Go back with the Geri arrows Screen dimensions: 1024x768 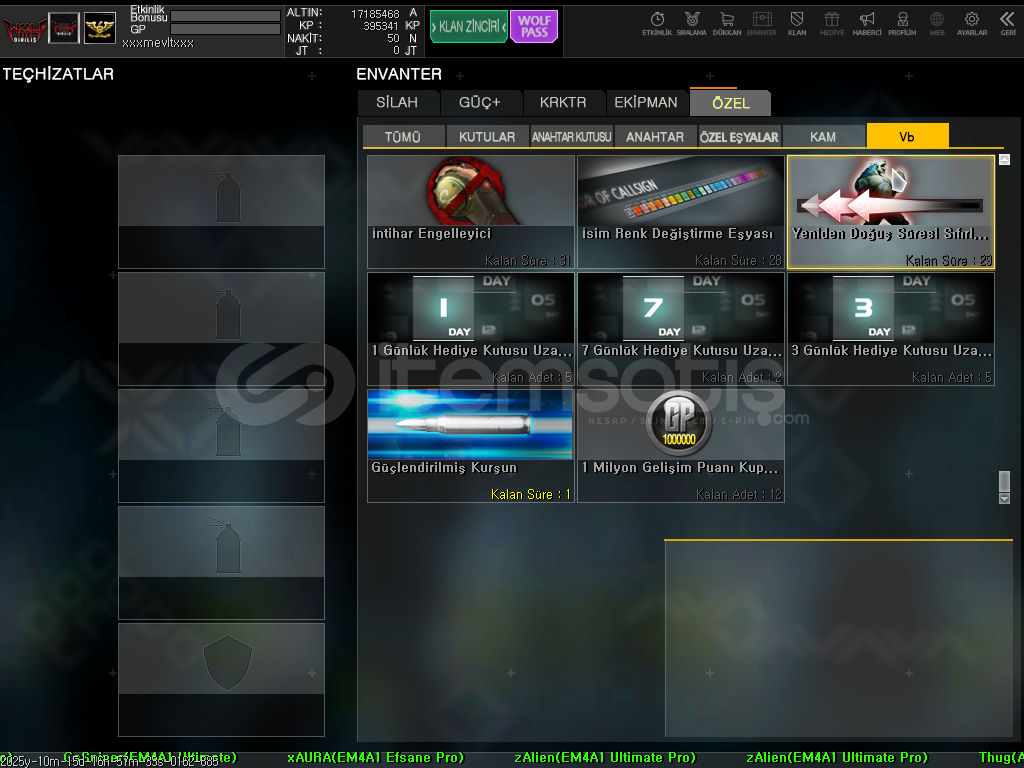click(1007, 22)
